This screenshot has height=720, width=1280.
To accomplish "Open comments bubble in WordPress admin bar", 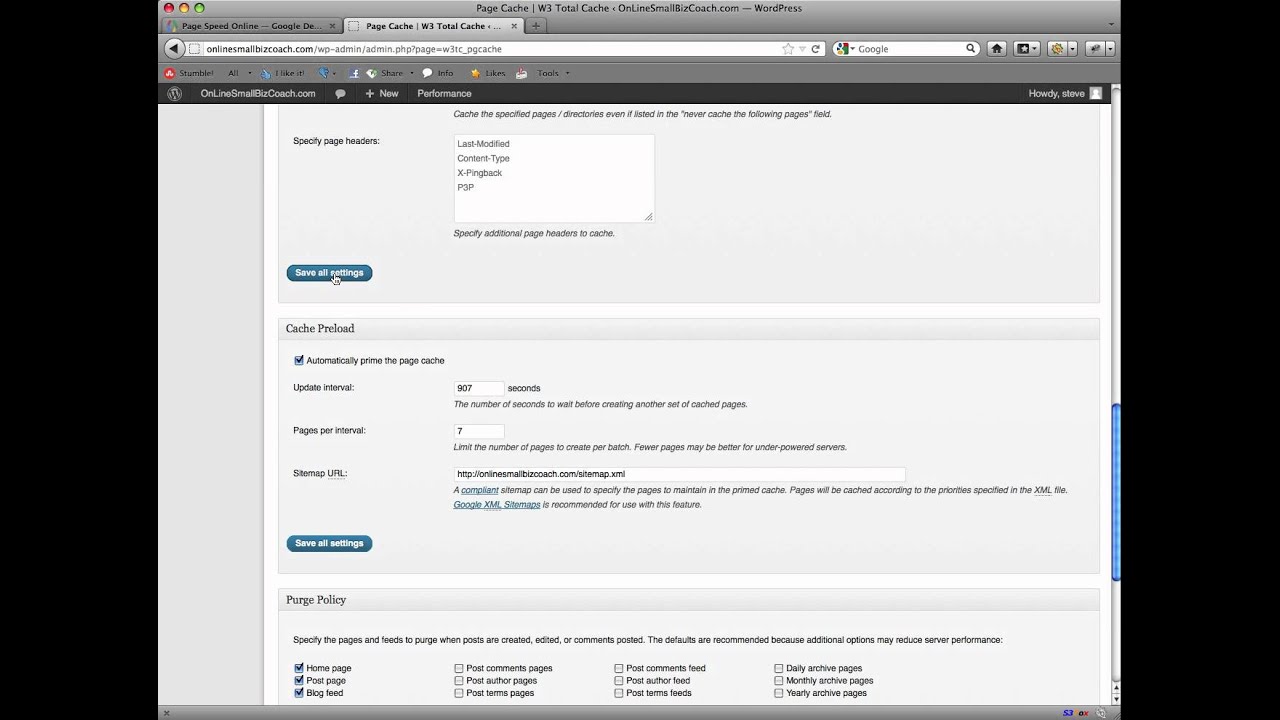I will pos(340,93).
